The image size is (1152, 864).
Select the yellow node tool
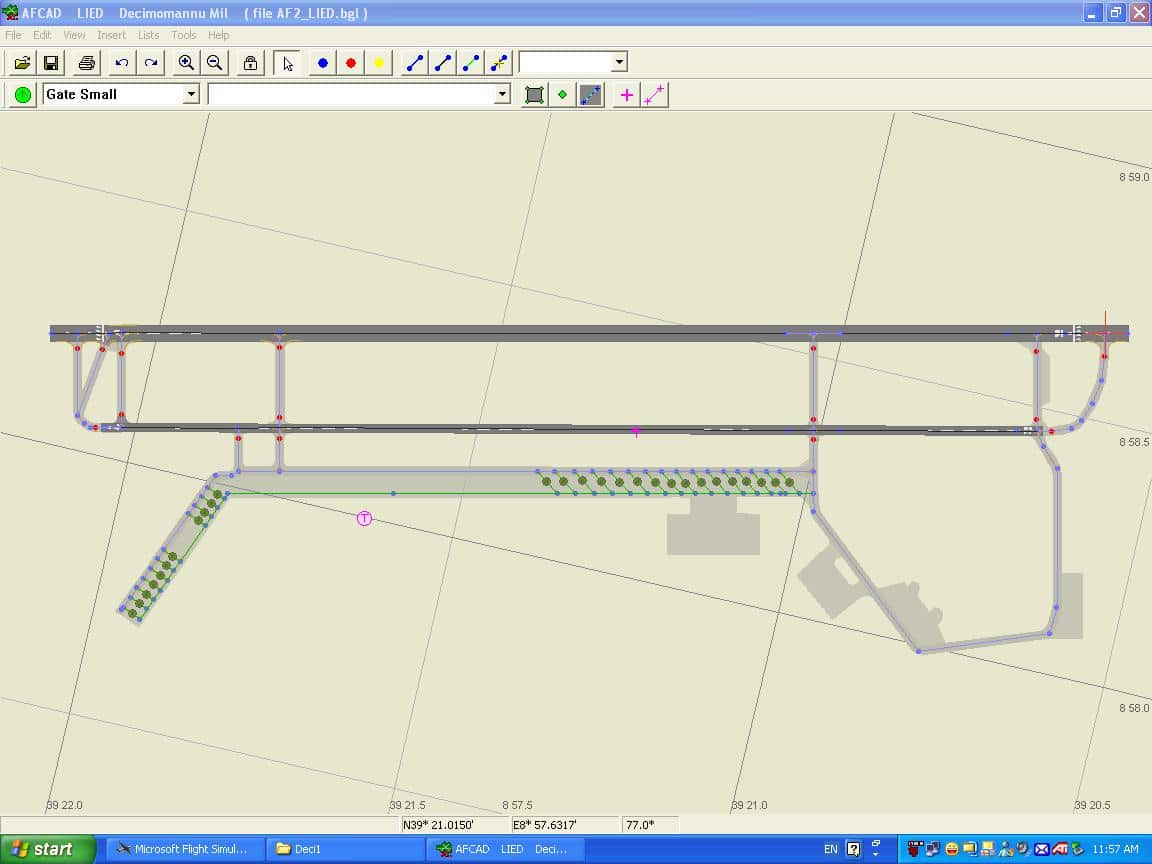[378, 63]
